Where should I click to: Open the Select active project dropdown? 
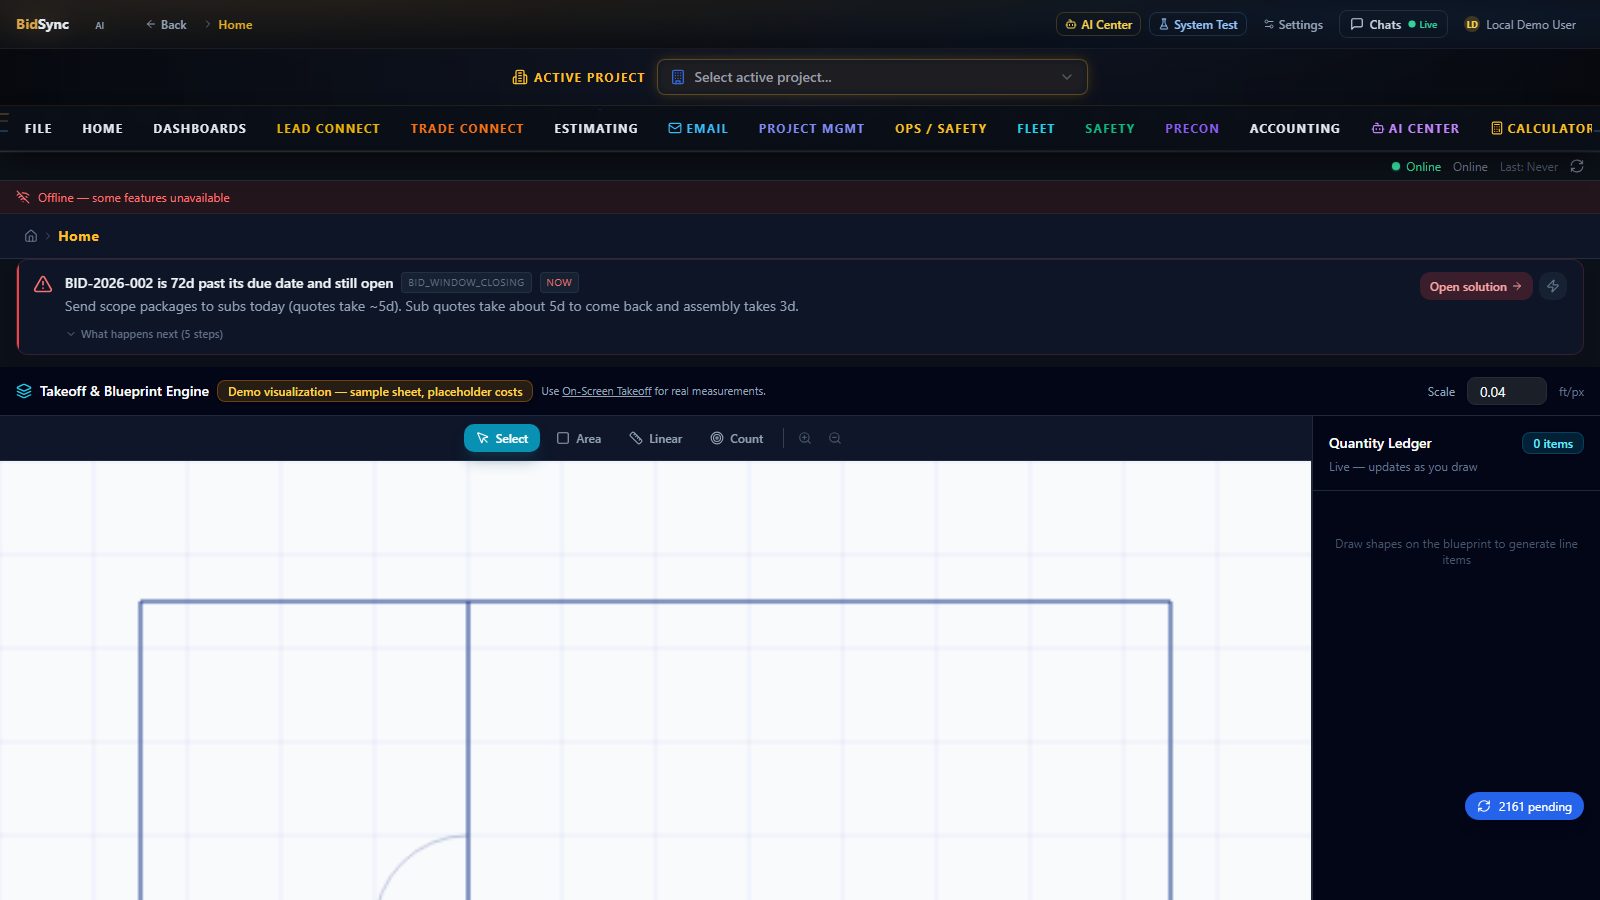coord(872,77)
